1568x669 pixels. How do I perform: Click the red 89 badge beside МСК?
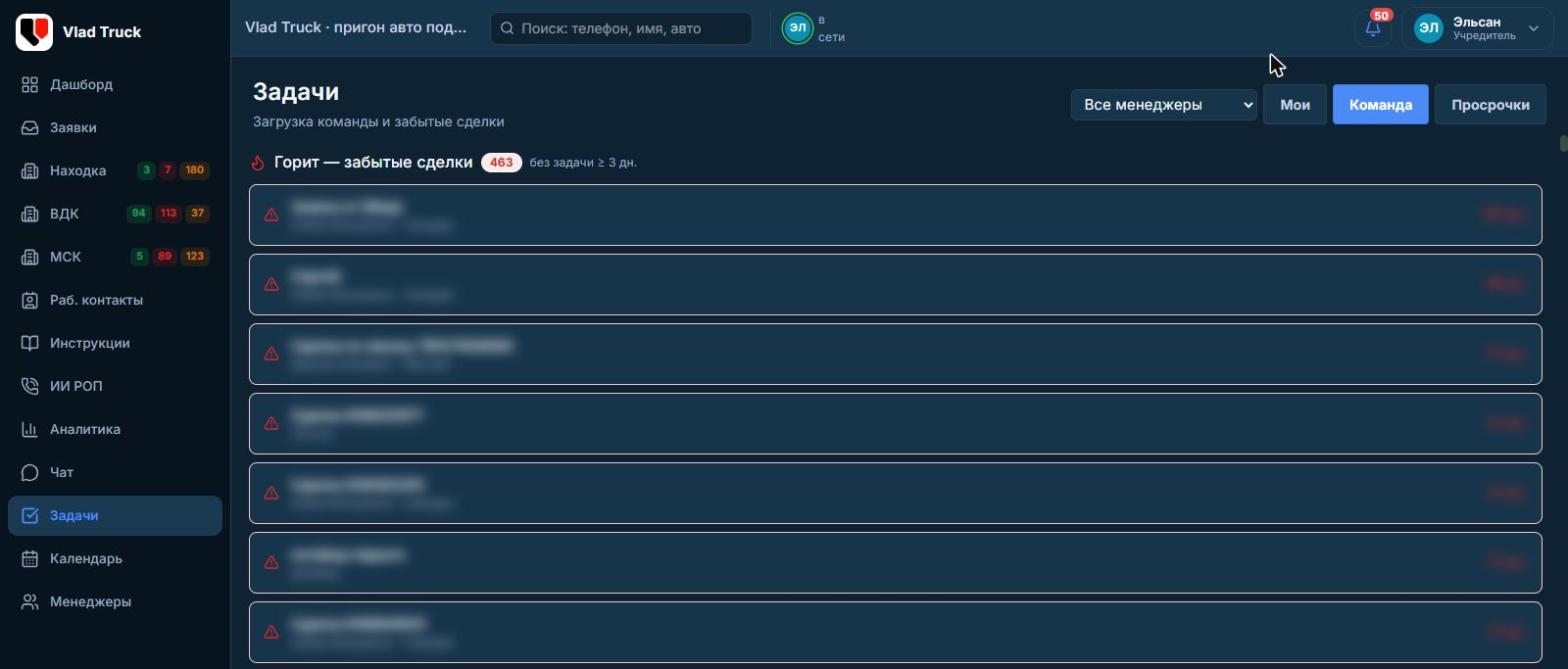[165, 257]
